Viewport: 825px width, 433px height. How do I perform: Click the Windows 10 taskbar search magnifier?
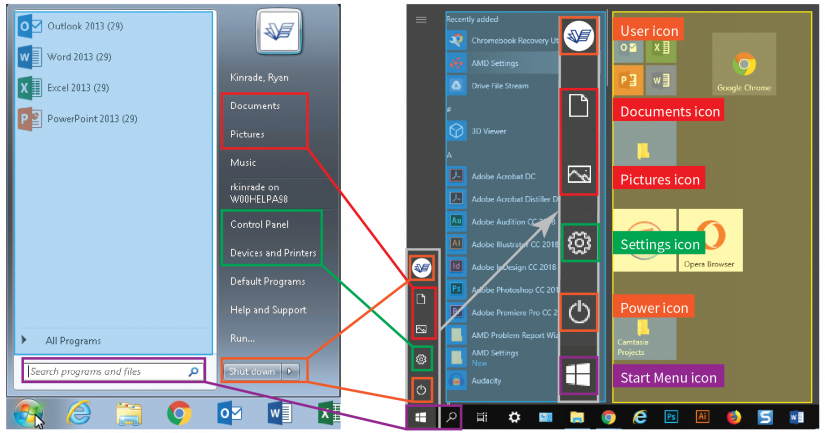(x=451, y=417)
